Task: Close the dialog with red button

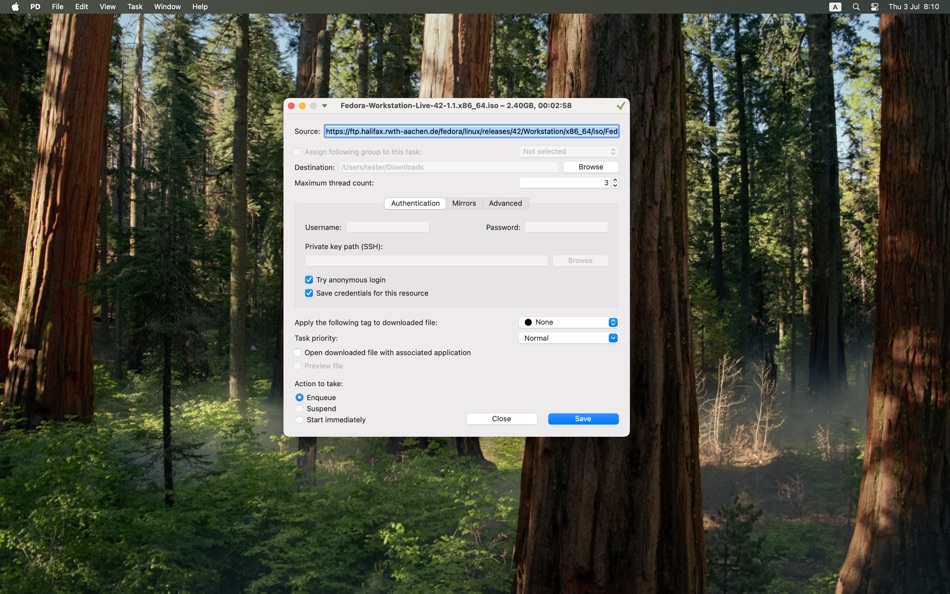Action: (291, 105)
